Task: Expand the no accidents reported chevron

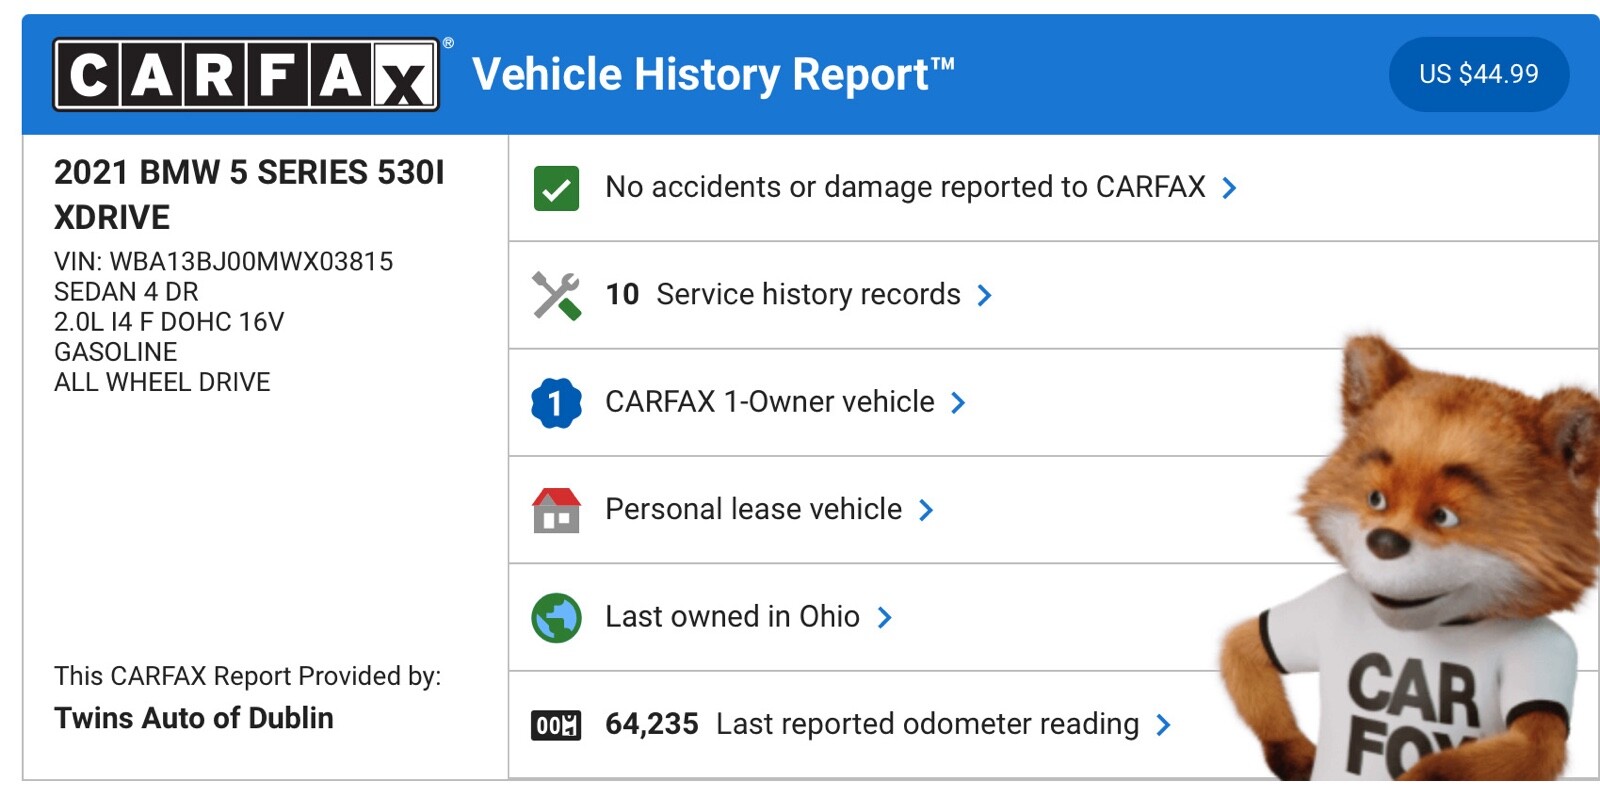Action: coord(1230,188)
